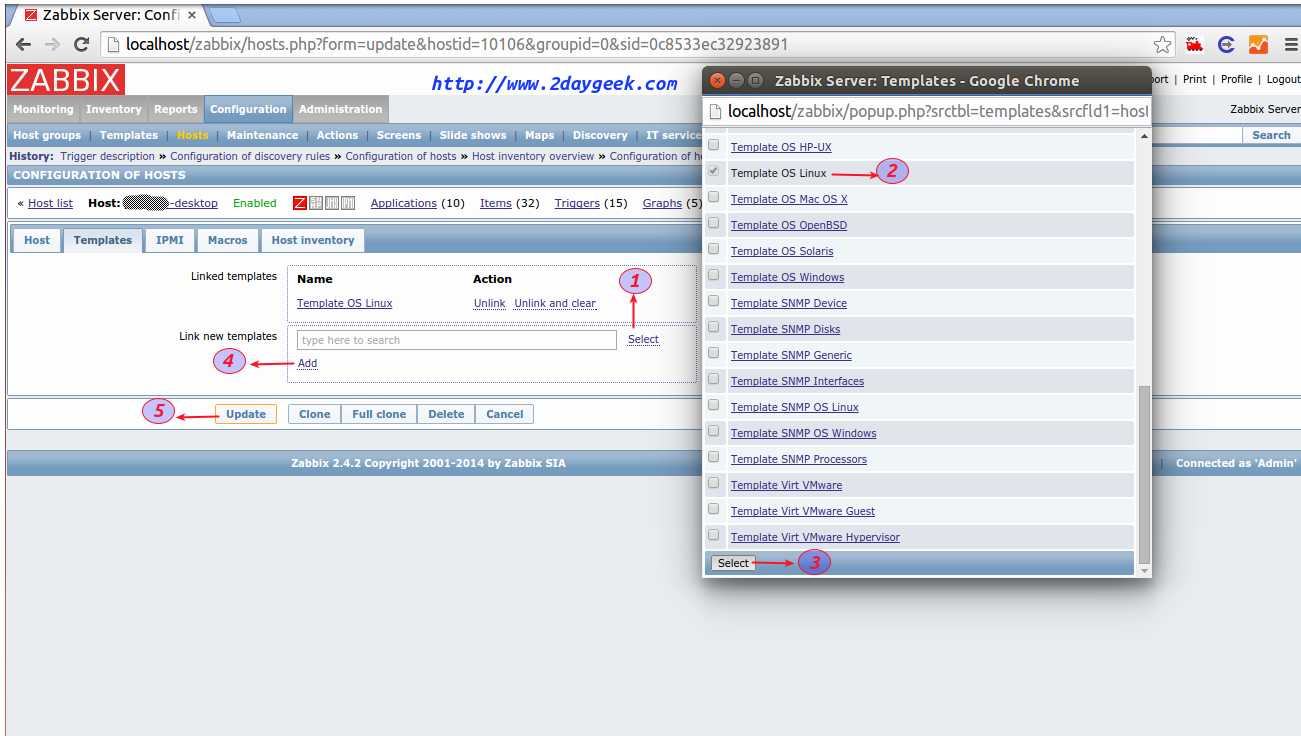Click the blue circular extension icon
This screenshot has width=1301, height=736.
1226,45
